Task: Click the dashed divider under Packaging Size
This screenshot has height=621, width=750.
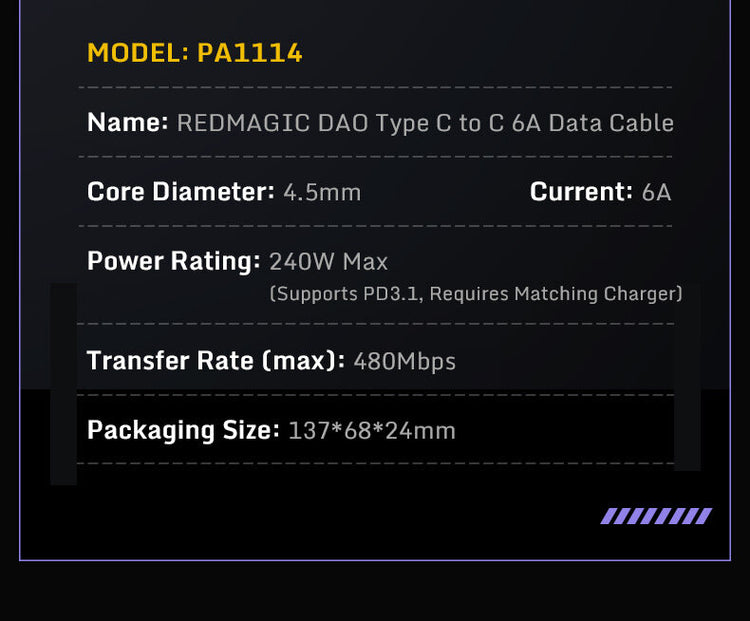Action: point(375,463)
